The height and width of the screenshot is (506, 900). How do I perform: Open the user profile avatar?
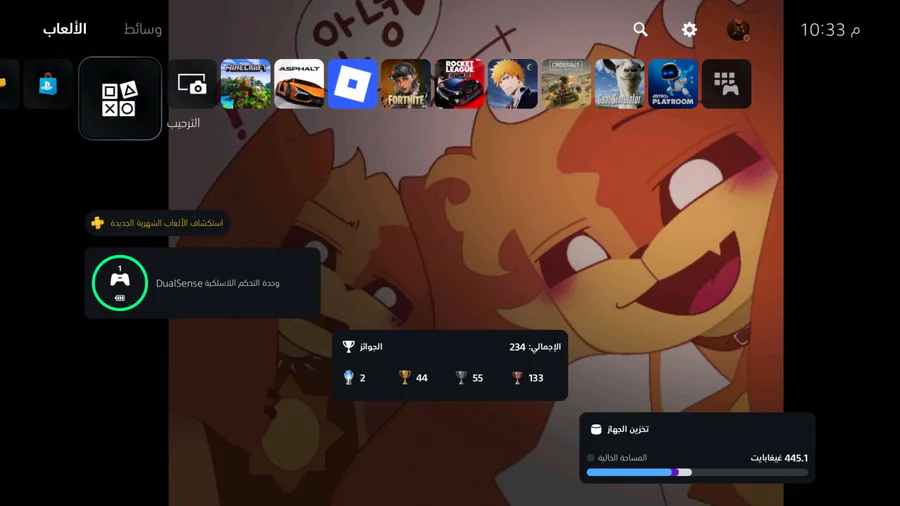point(738,29)
